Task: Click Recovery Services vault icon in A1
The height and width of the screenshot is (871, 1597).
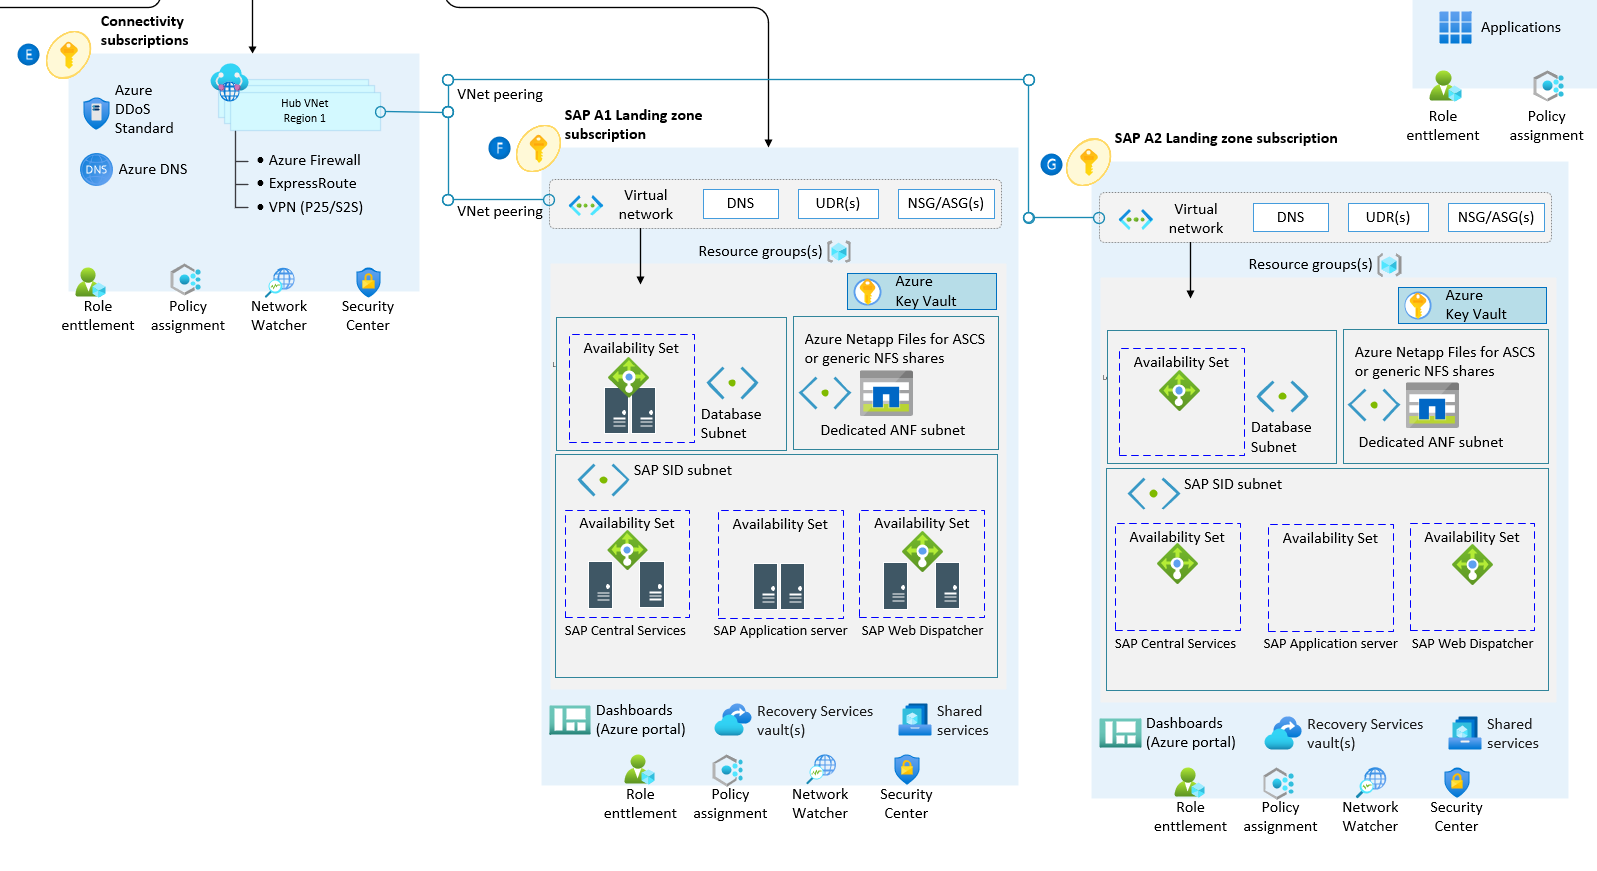Action: coord(733,720)
